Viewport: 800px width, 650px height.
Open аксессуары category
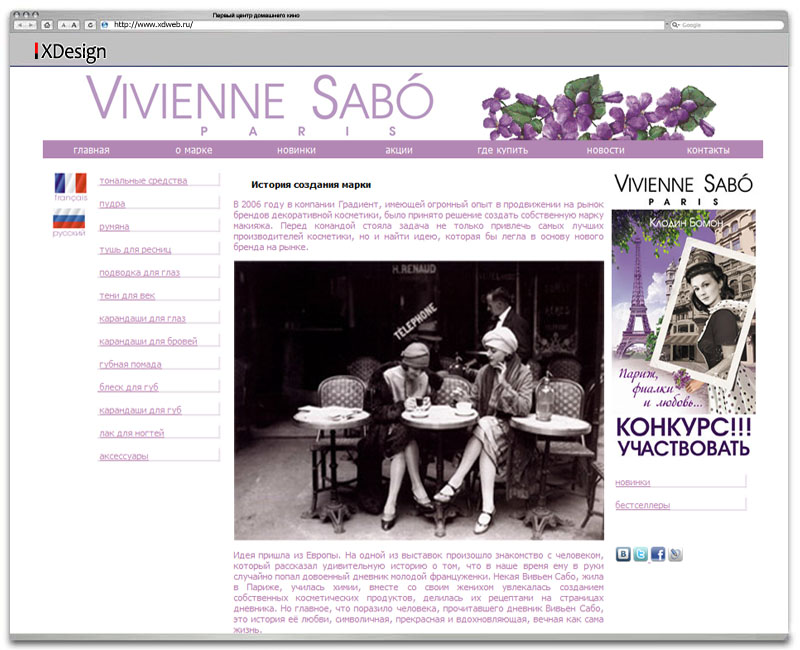[x=124, y=456]
